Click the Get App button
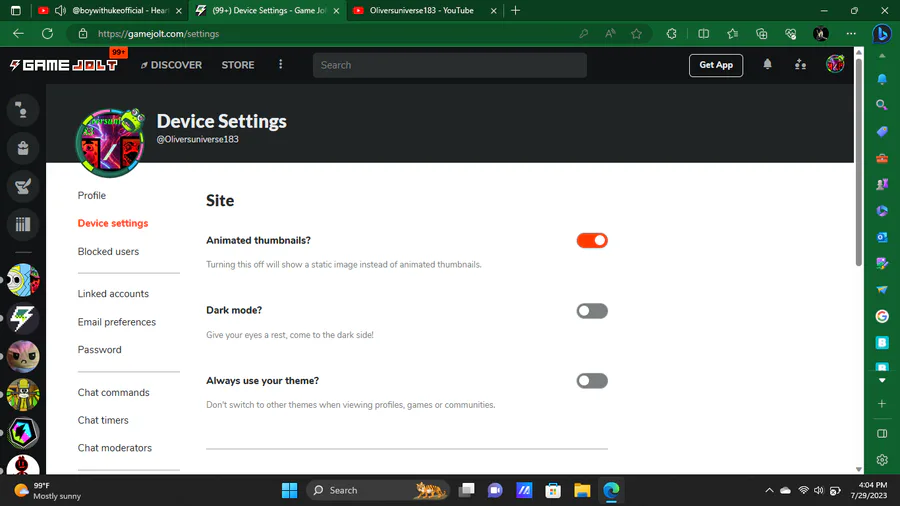The width and height of the screenshot is (900, 506). pyautogui.click(x=716, y=65)
